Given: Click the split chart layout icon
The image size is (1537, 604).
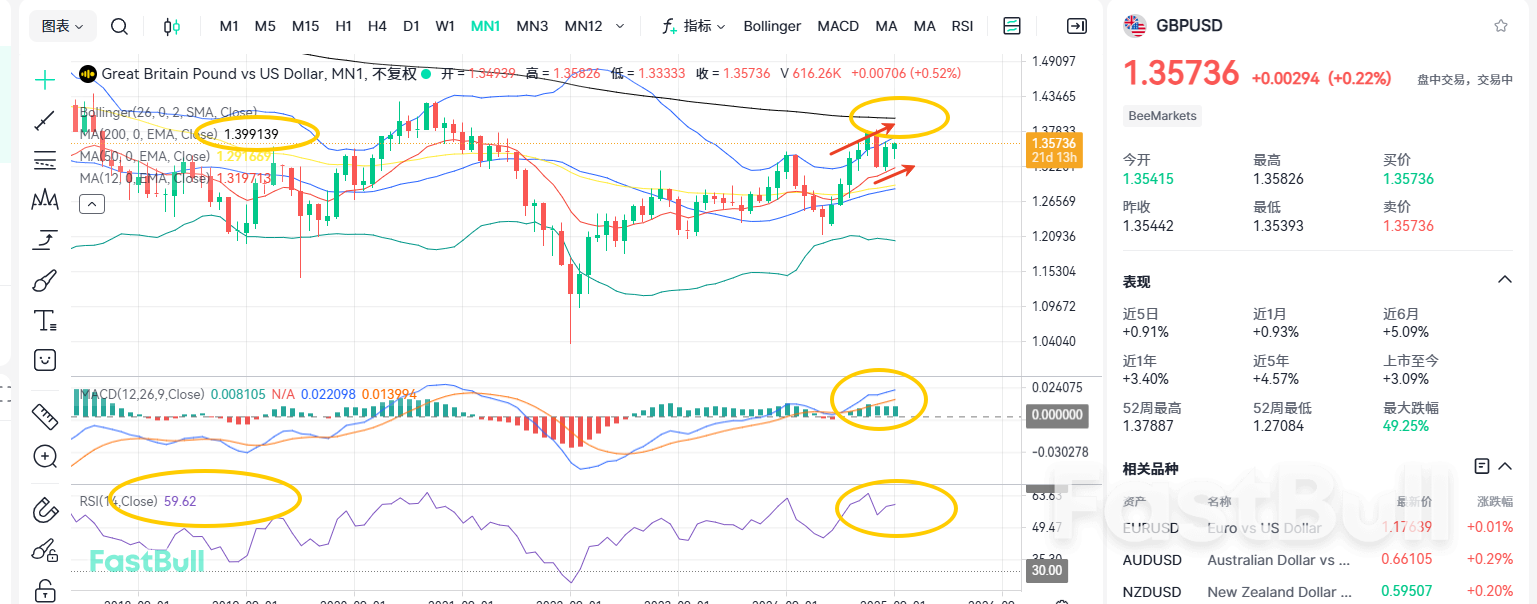Looking at the screenshot, I should pos(1011,26).
